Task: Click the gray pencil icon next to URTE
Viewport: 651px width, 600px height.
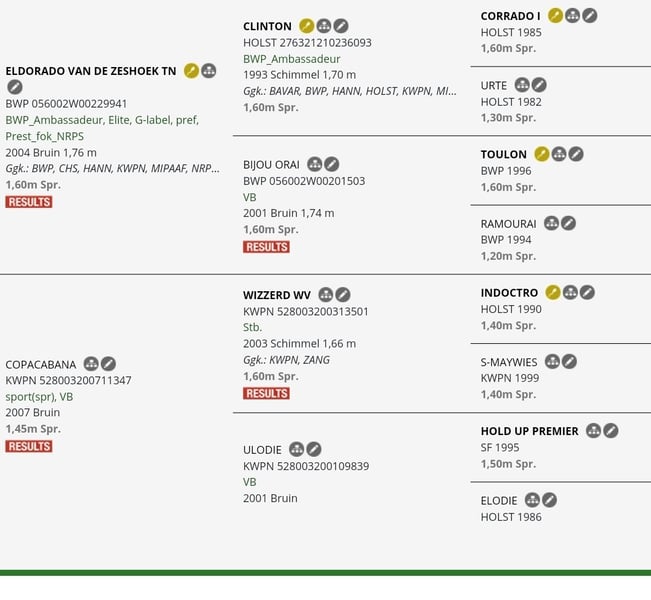Action: click(x=539, y=86)
